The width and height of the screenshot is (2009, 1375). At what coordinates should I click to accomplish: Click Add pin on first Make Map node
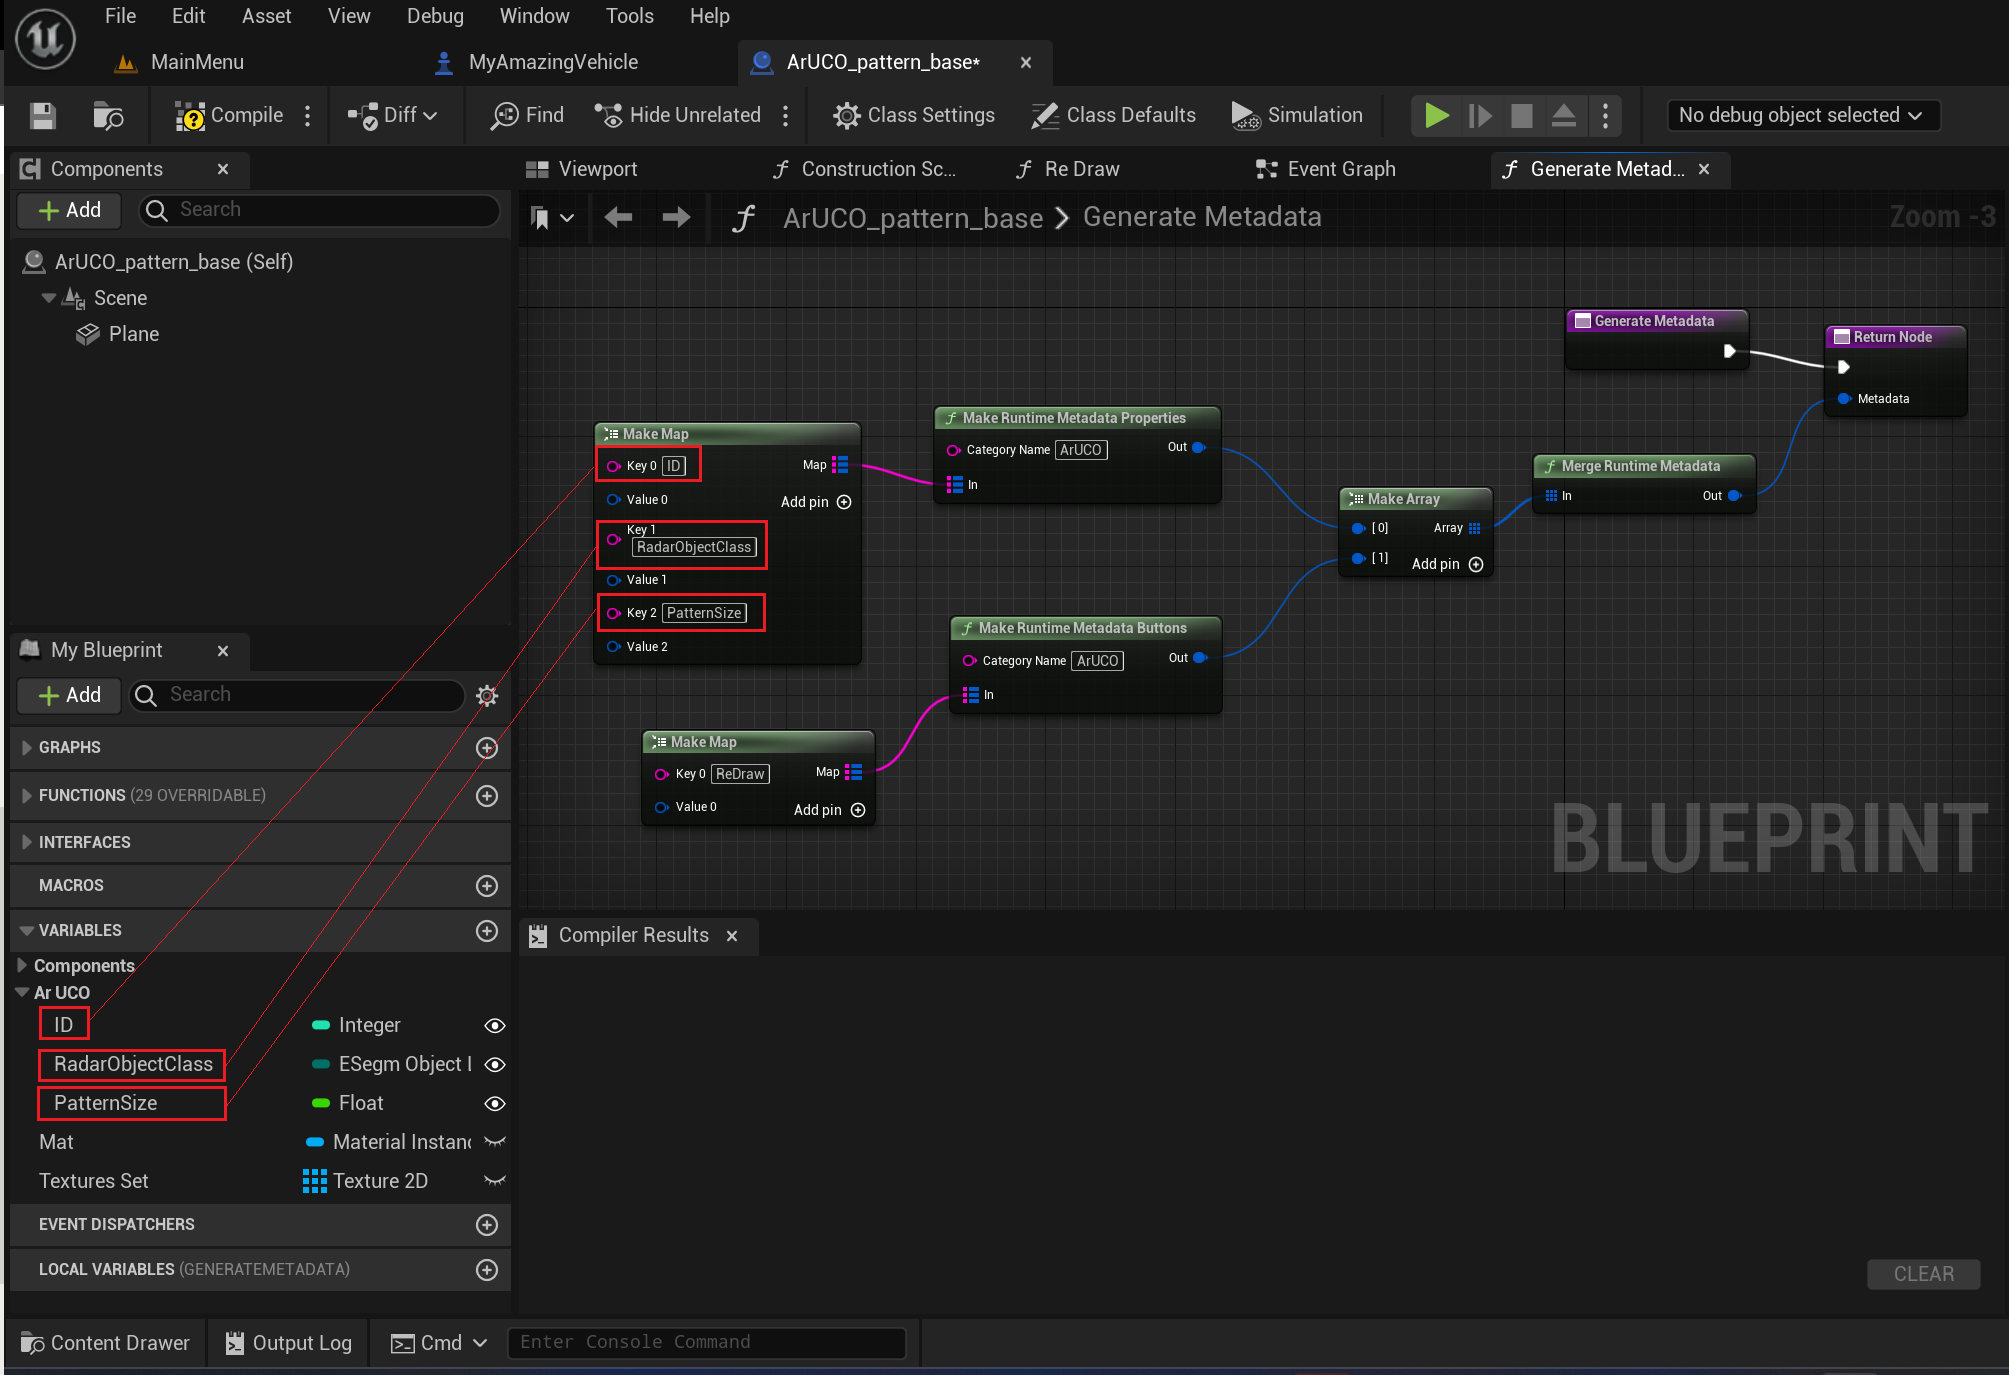tap(816, 502)
